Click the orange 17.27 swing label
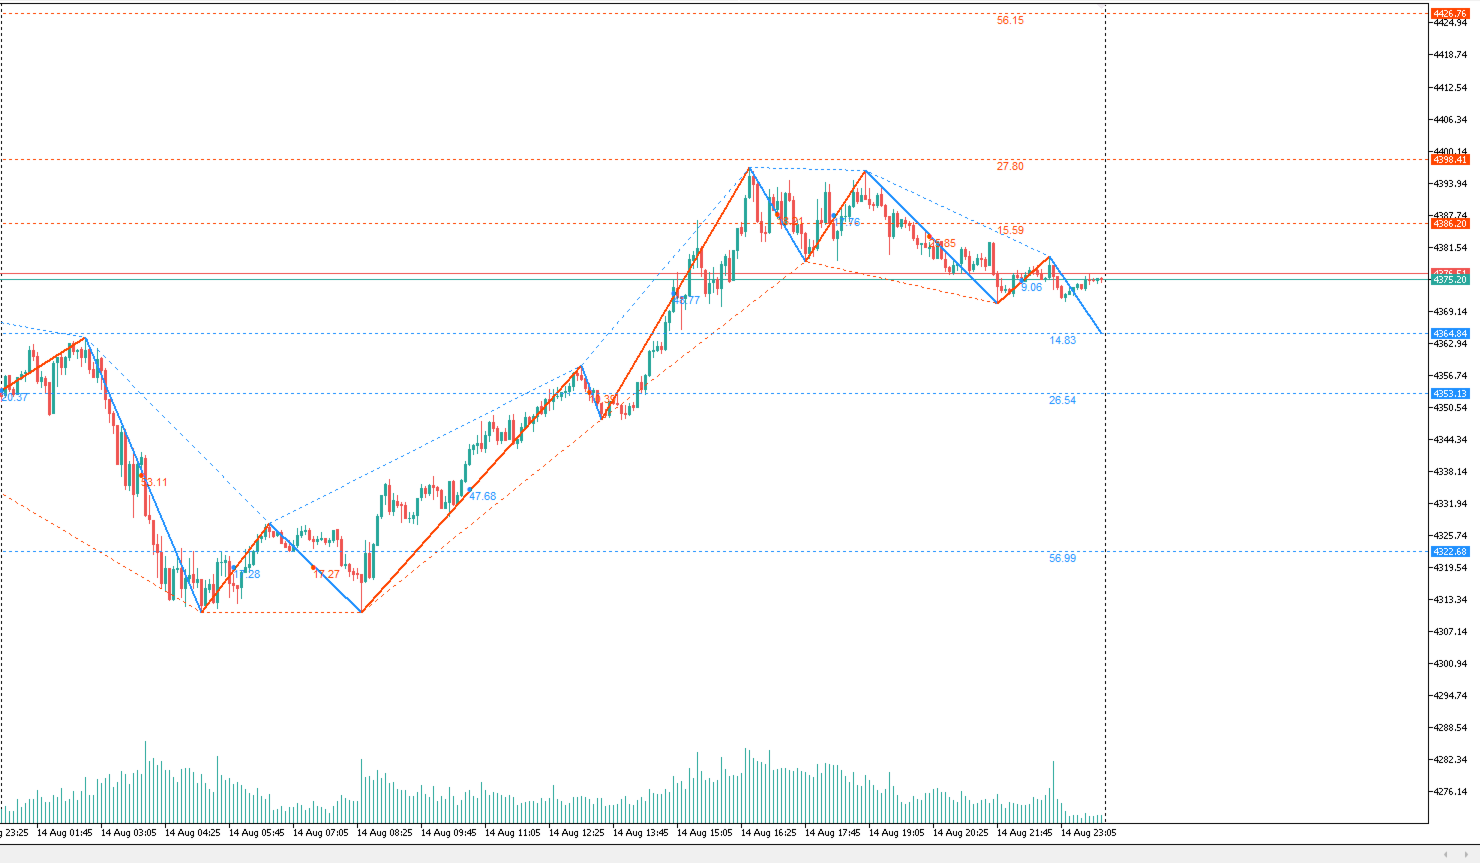This screenshot has width=1480, height=863. click(x=326, y=574)
